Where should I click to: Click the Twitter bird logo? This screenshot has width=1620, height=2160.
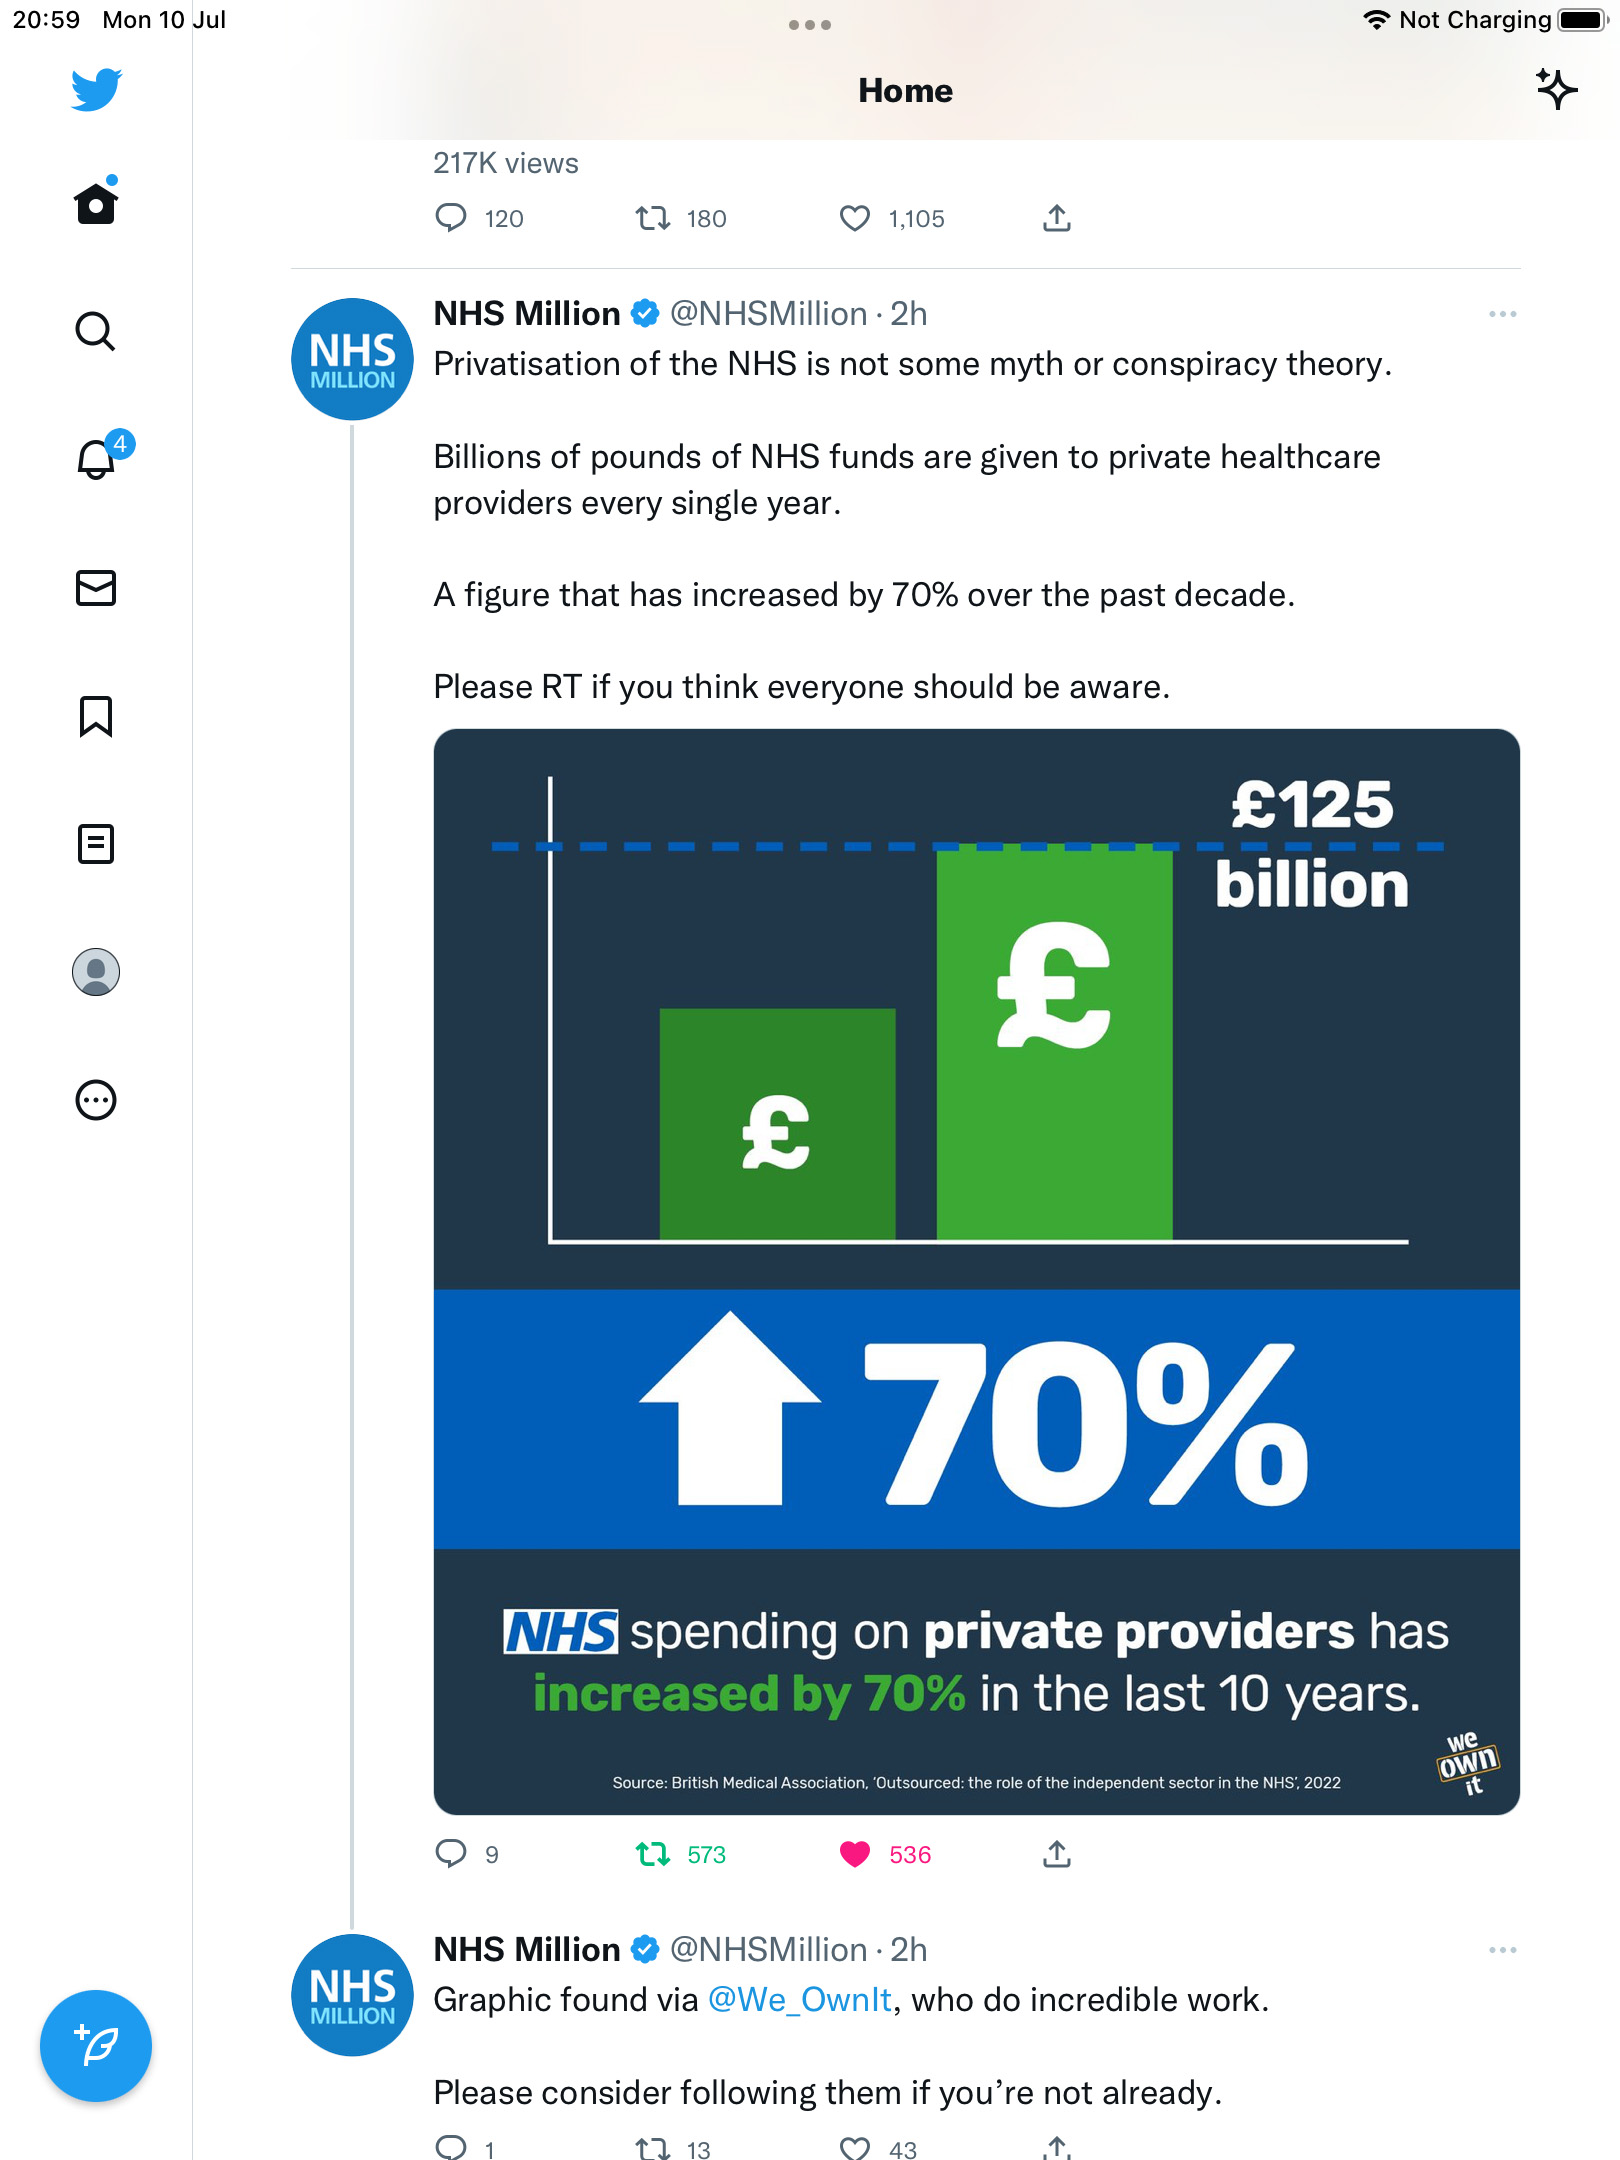click(x=96, y=90)
